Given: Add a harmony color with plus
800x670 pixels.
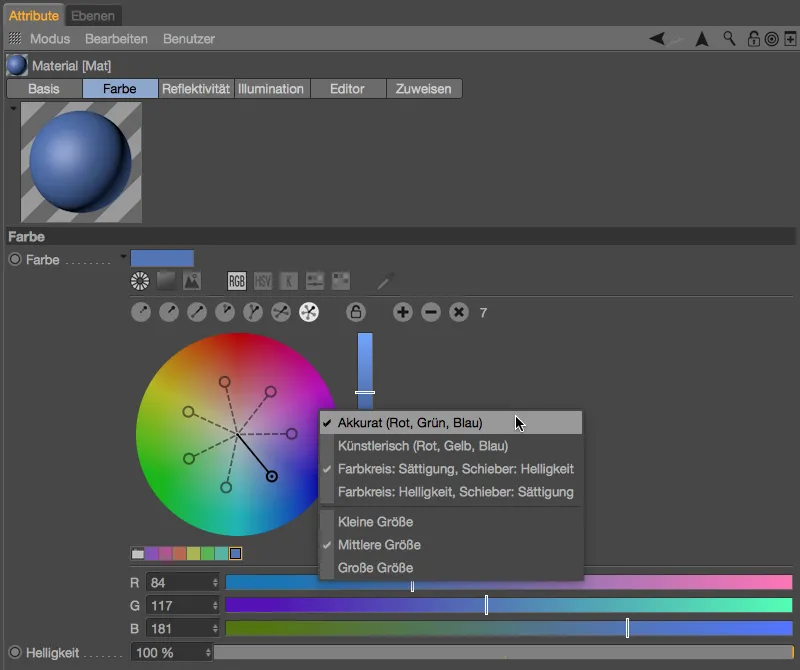Looking at the screenshot, I should point(403,312).
